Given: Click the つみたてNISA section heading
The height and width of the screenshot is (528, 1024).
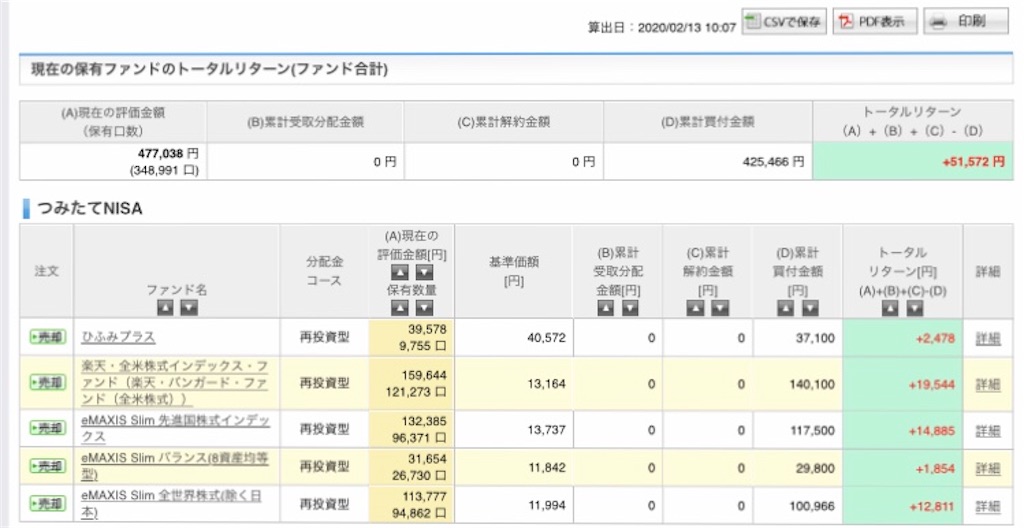Looking at the screenshot, I should coord(89,208).
